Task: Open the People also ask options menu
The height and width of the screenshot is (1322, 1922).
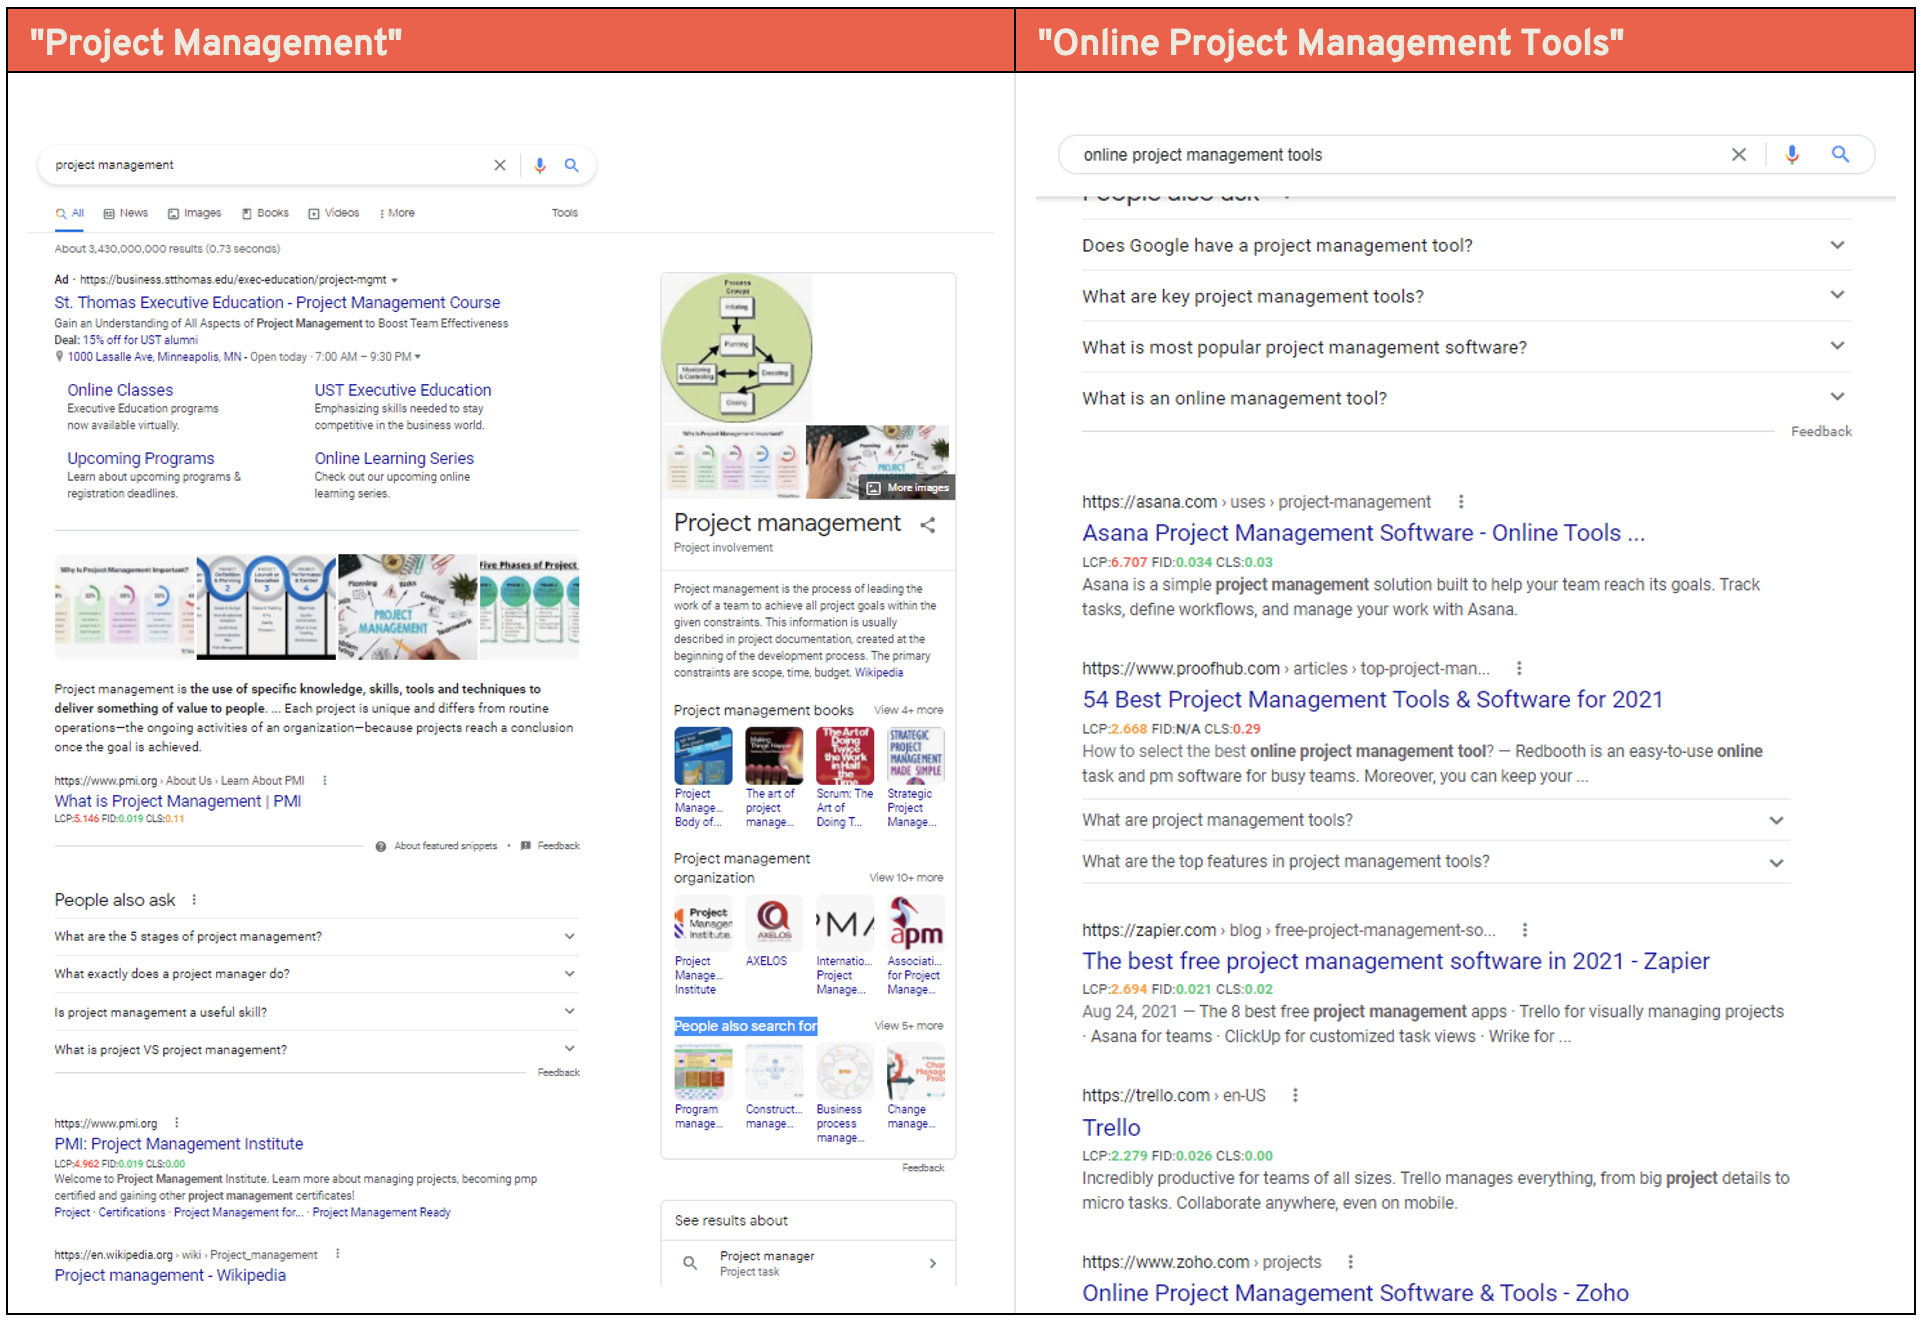Action: pos(194,900)
